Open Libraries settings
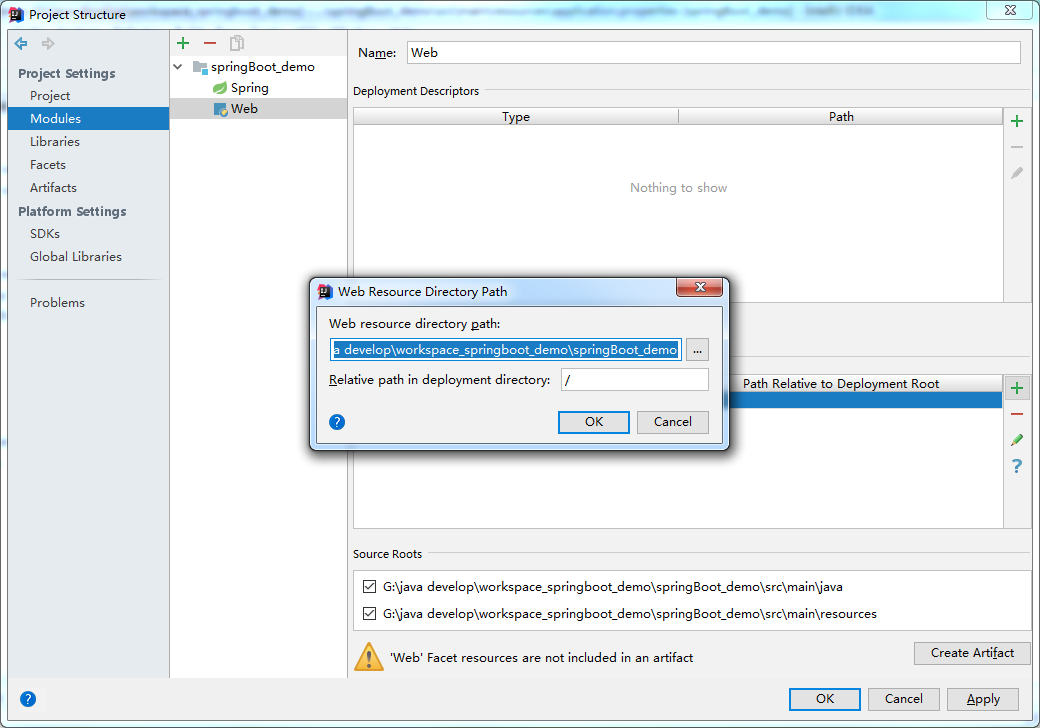 click(x=54, y=141)
